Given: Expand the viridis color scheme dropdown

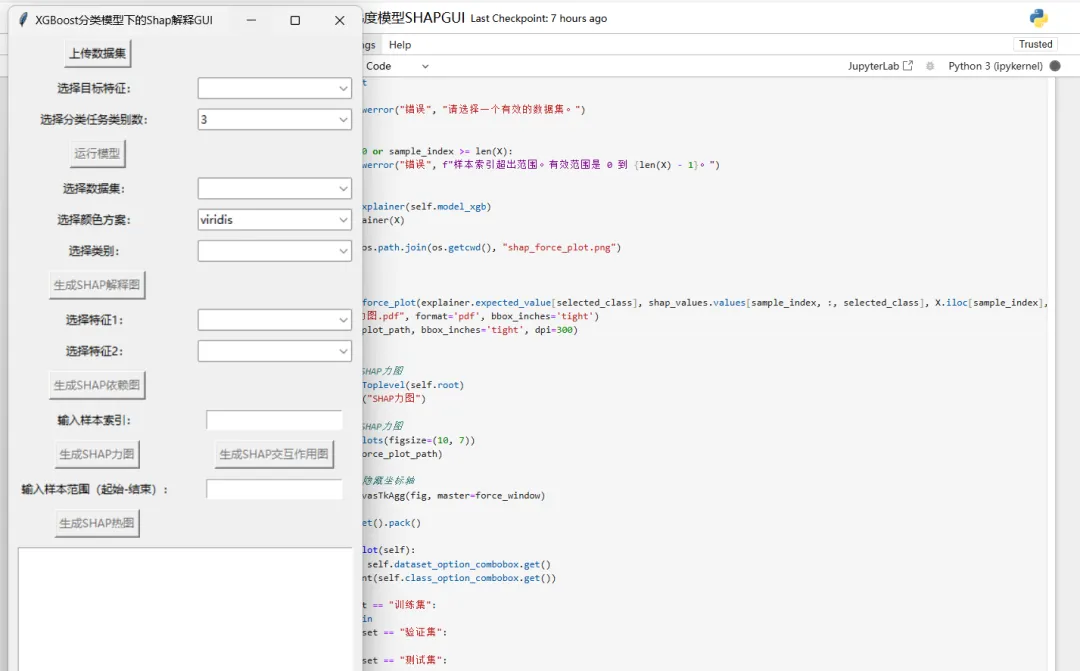Looking at the screenshot, I should click(343, 219).
